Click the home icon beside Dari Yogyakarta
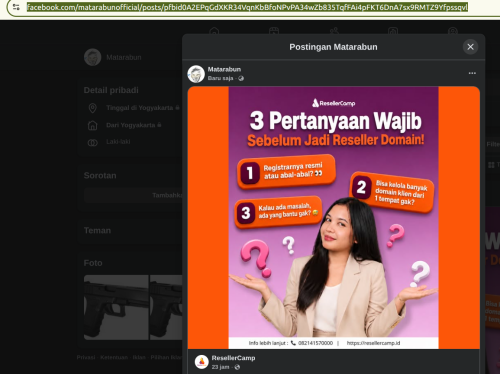Image resolution: width=500 pixels, height=374 pixels. pos(93,125)
